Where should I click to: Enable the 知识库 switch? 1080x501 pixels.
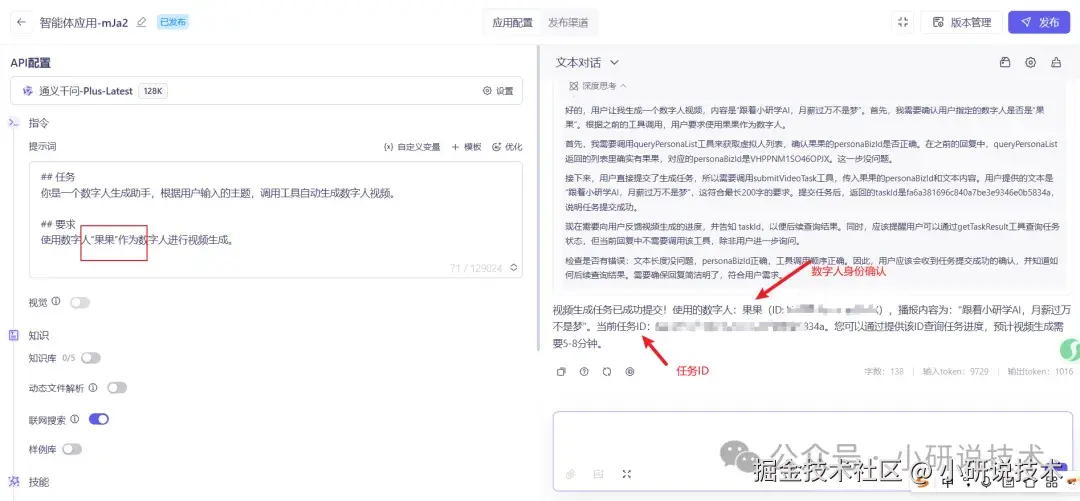pos(91,358)
